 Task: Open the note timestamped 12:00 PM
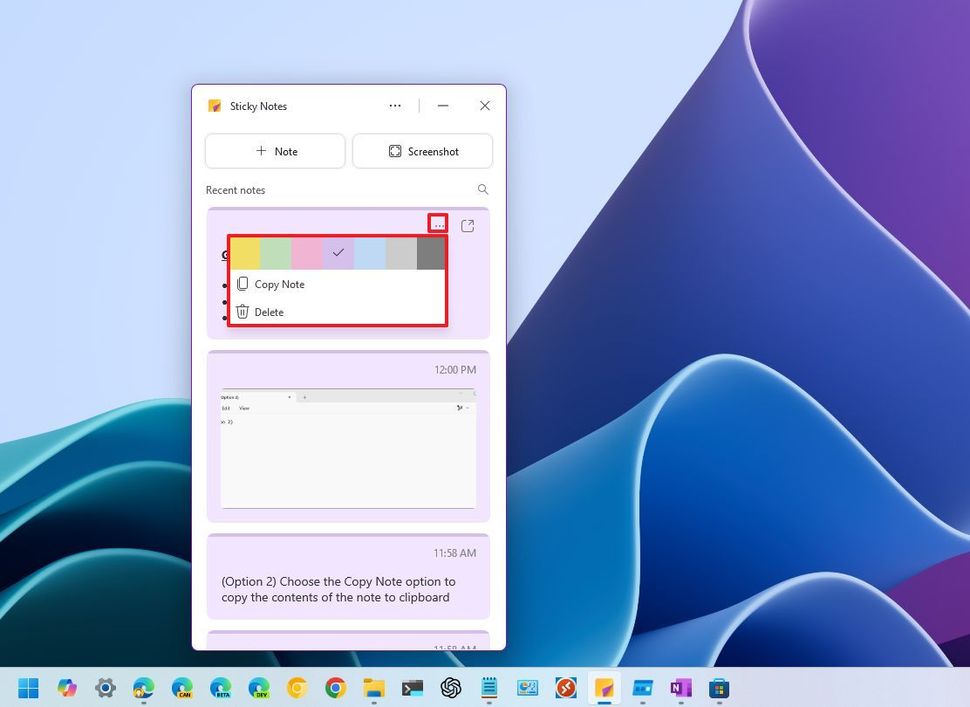click(x=348, y=437)
